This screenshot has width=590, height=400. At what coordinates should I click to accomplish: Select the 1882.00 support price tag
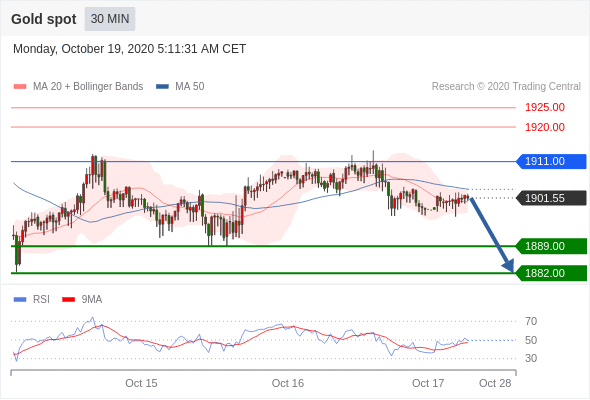(551, 273)
